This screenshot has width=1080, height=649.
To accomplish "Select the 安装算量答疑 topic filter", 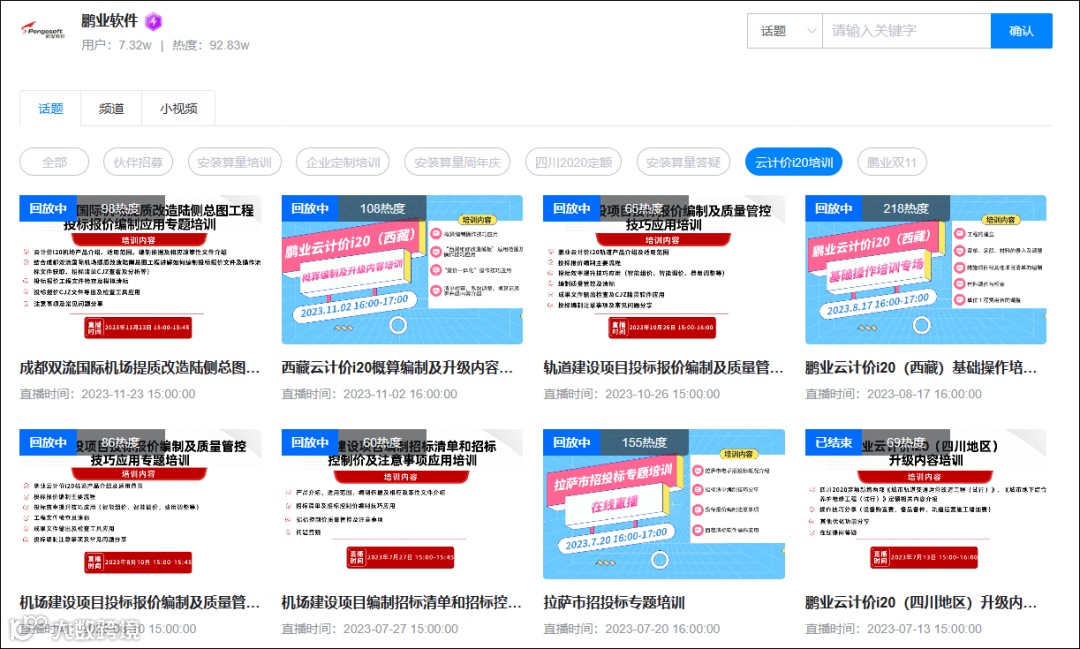I will 683,163.
